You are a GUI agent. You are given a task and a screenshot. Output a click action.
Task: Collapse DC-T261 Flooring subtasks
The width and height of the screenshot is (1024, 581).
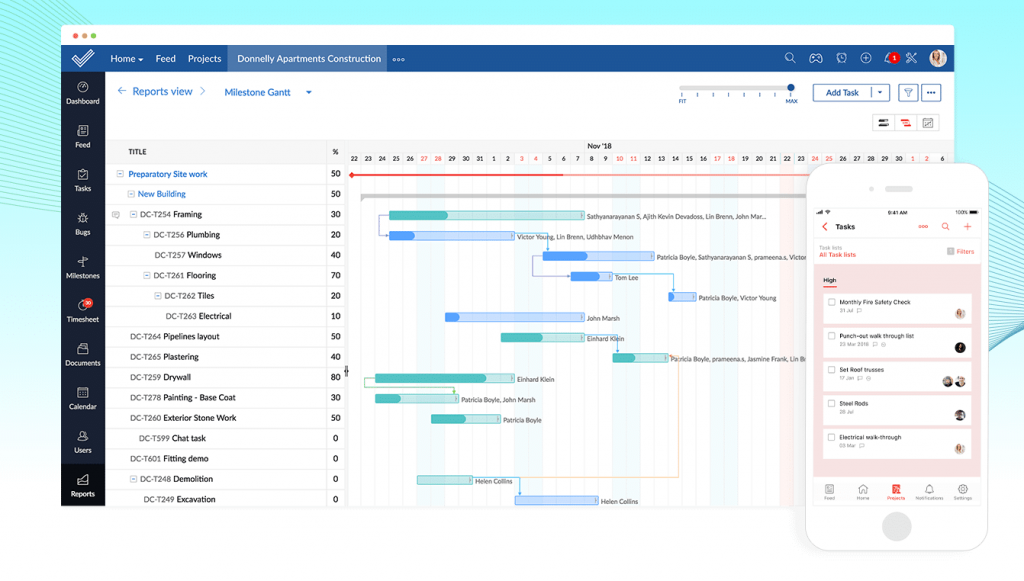[146, 275]
